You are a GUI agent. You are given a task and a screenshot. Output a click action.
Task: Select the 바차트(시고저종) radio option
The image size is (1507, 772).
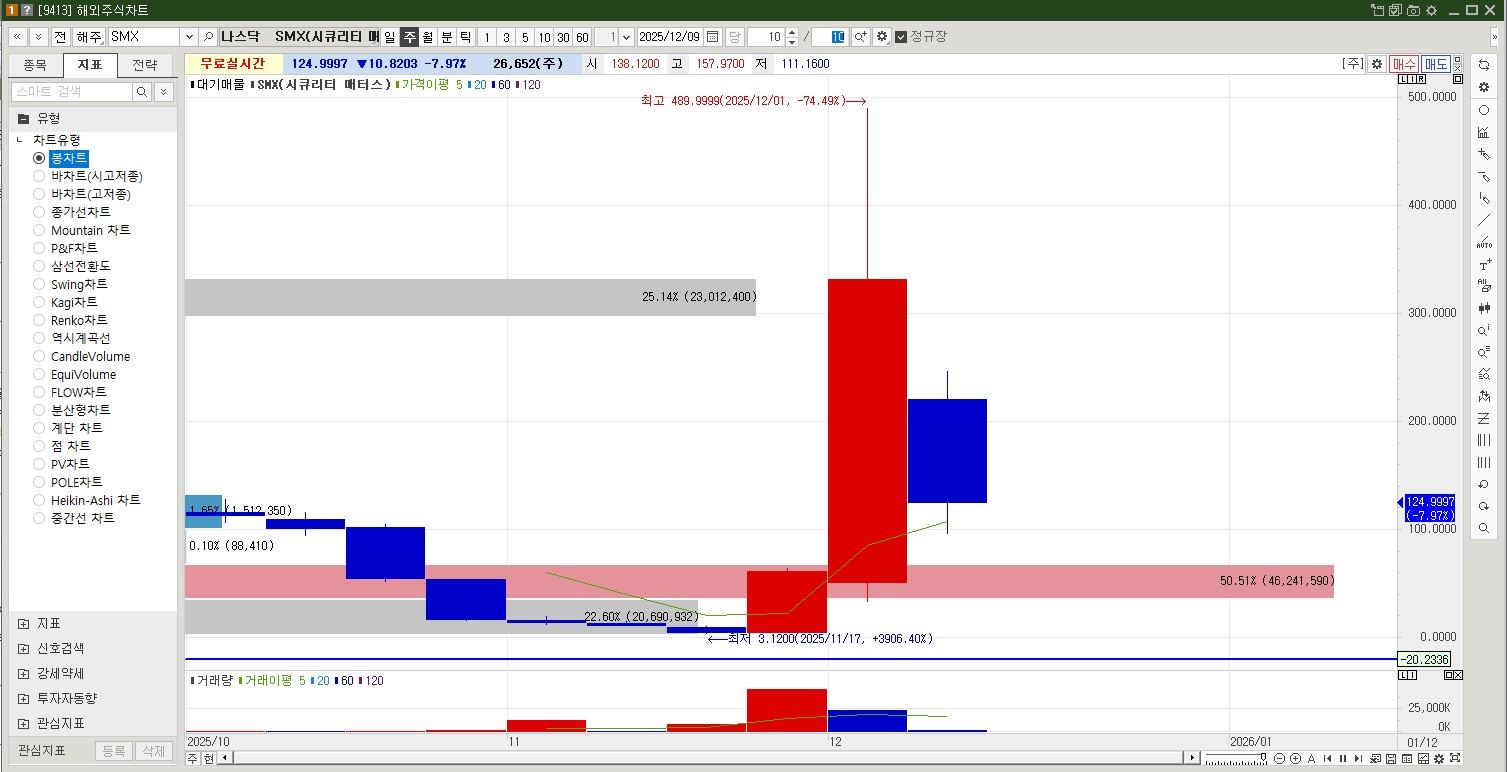(x=39, y=176)
